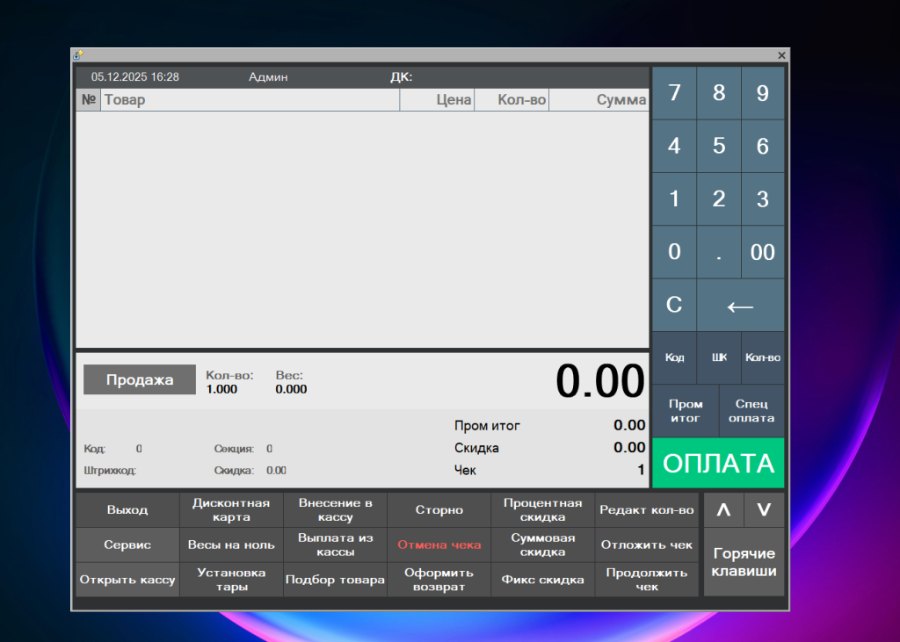Tap the decimal point key

click(719, 252)
